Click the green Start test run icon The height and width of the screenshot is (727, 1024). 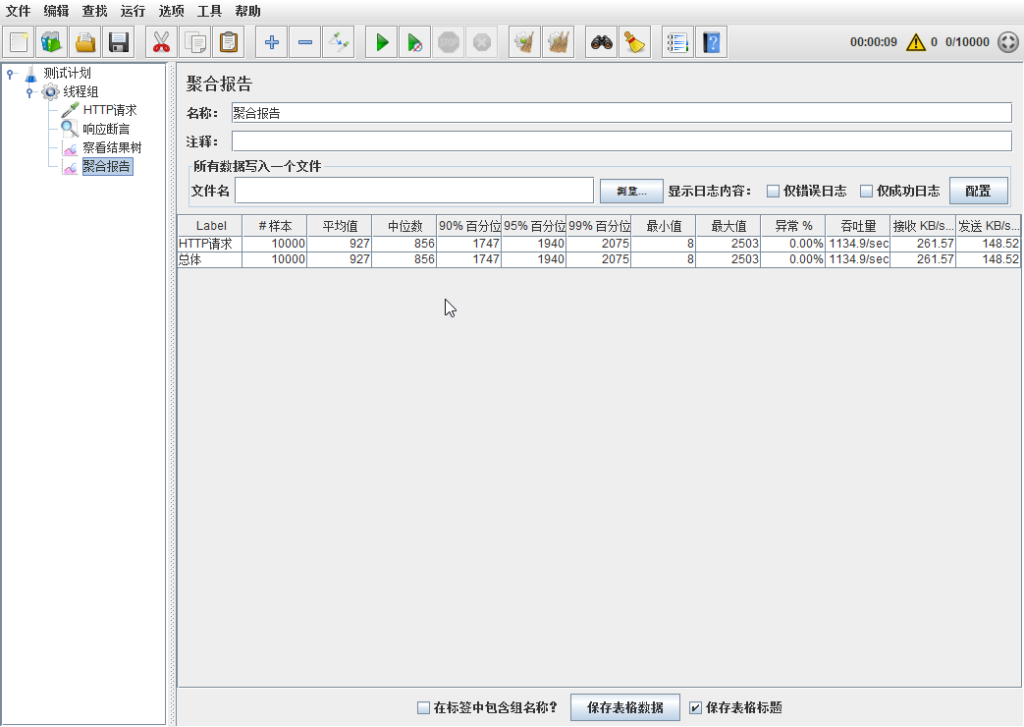381,43
